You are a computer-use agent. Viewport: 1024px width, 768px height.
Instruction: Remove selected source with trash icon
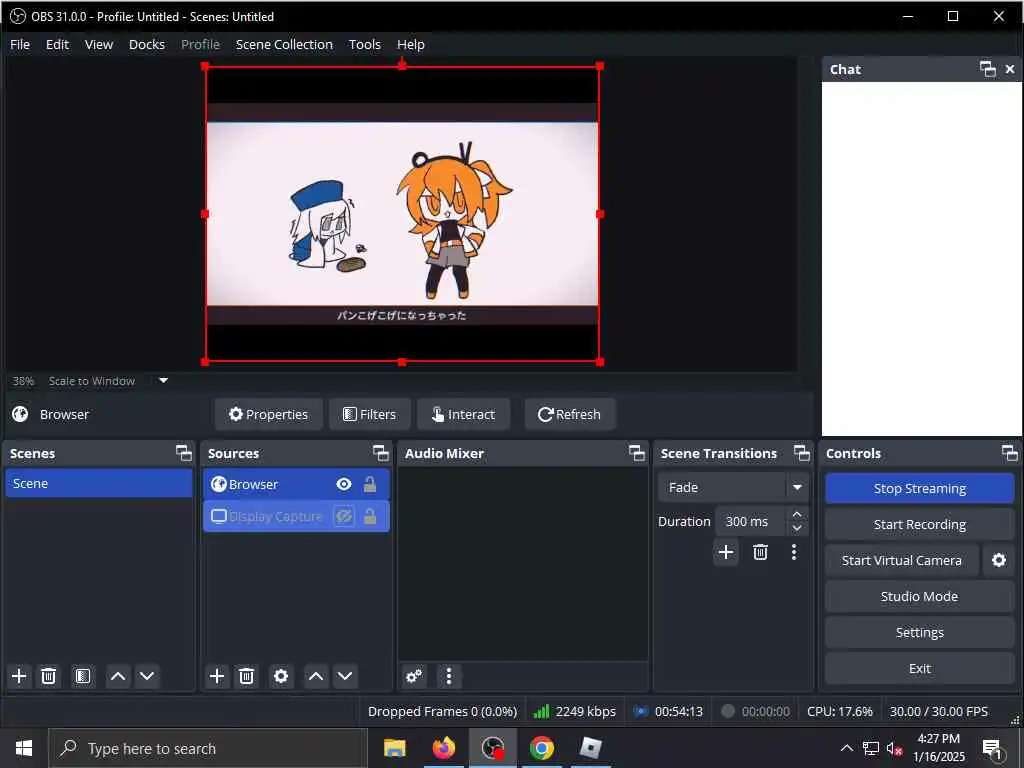[246, 676]
